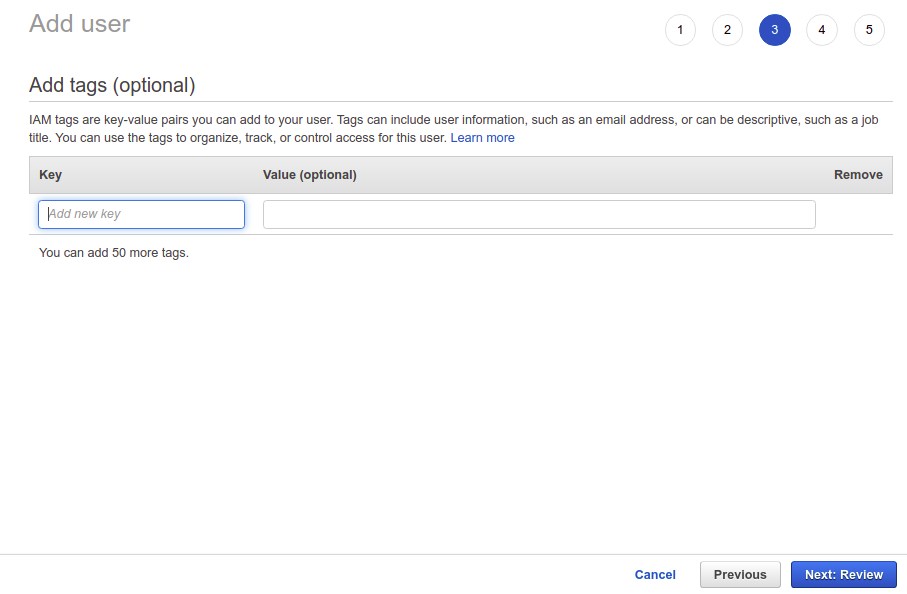The image size is (907, 594).
Task: Select the highlighted step 3 indicator
Action: pyautogui.click(x=774, y=30)
